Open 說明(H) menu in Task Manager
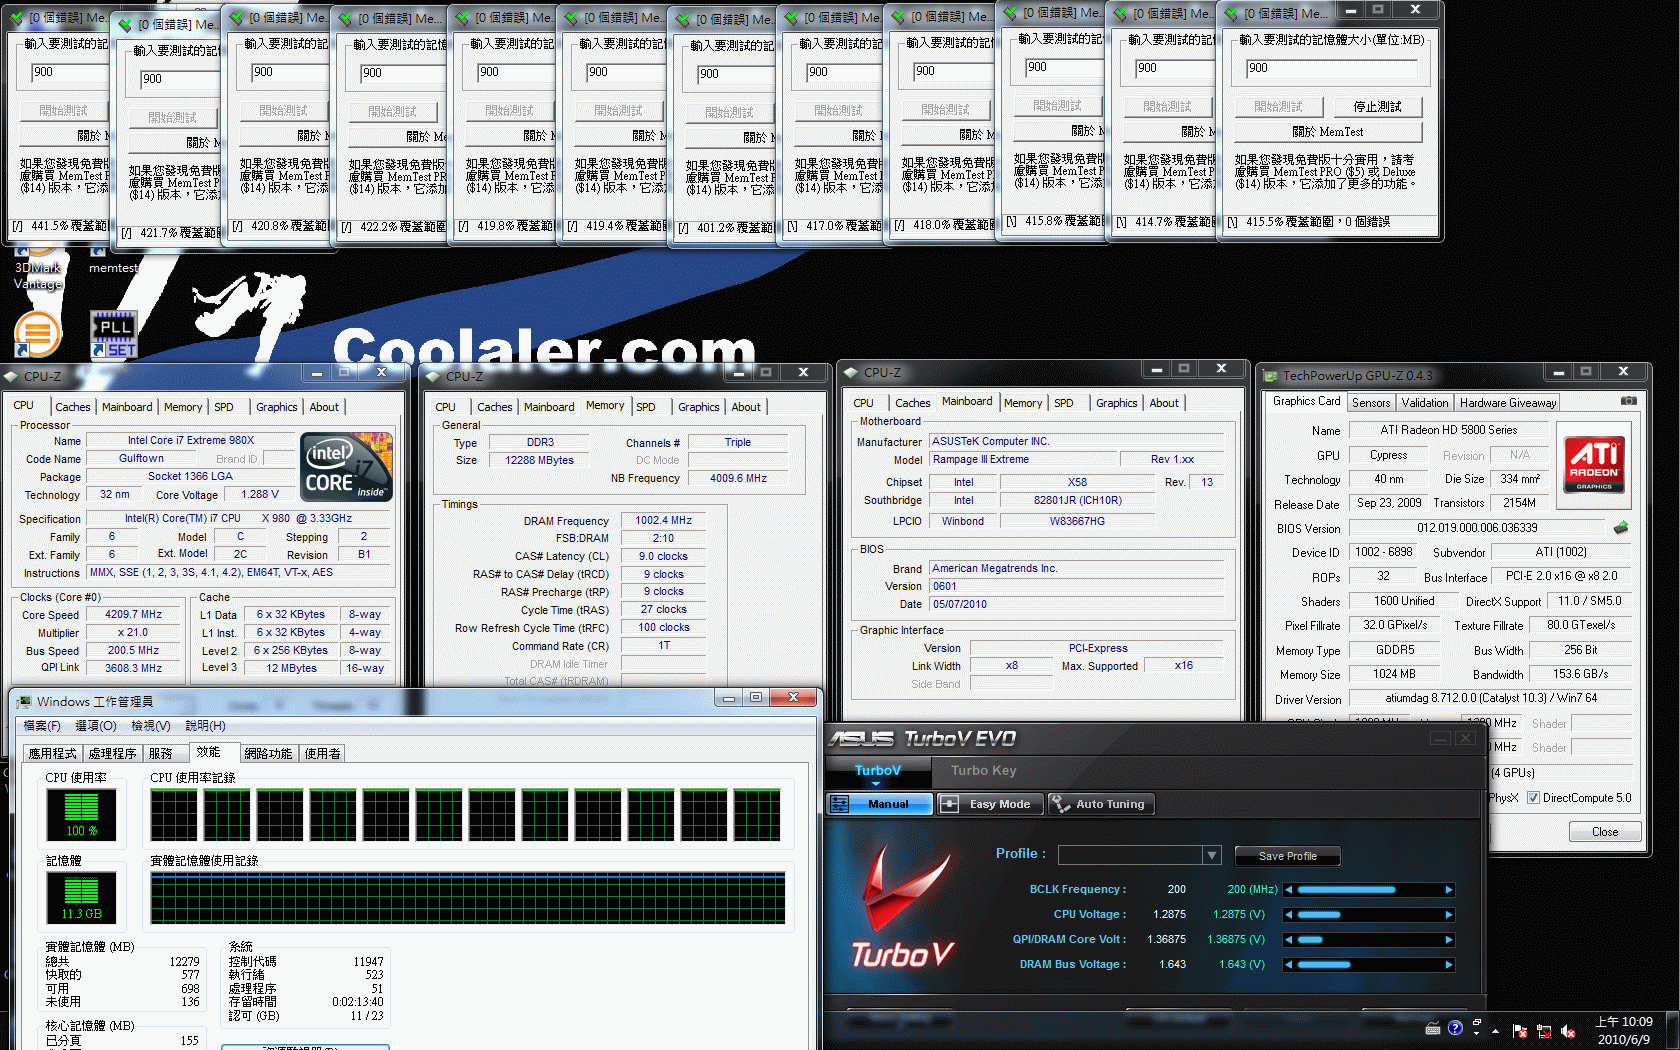The image size is (1680, 1050). (x=205, y=726)
